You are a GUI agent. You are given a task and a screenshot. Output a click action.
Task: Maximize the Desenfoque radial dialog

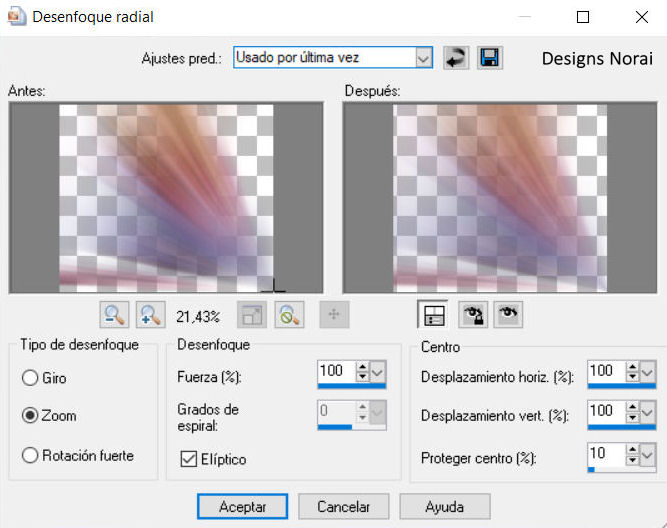[583, 17]
